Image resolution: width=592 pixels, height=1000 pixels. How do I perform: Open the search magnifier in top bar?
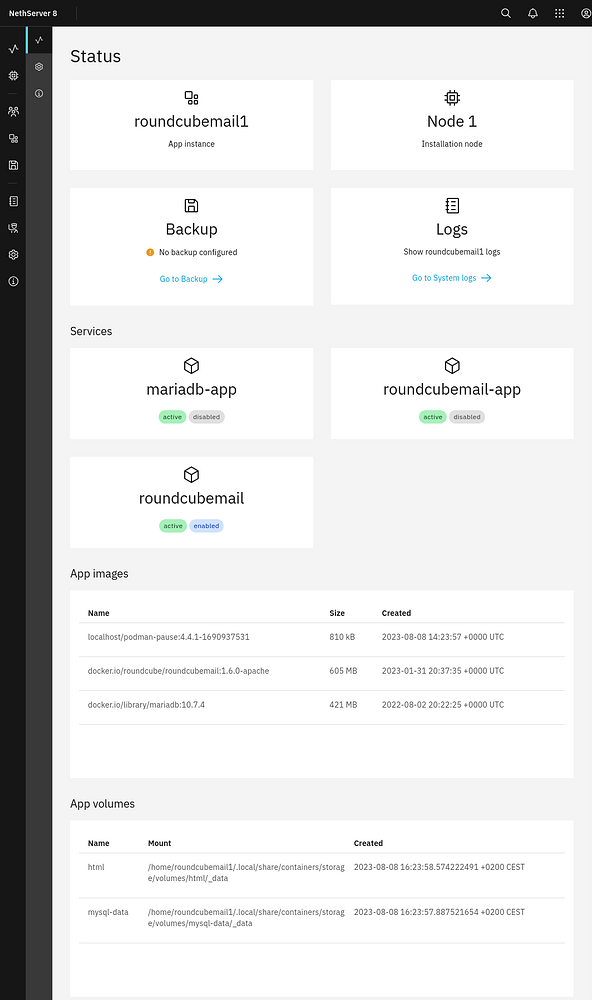click(x=506, y=13)
